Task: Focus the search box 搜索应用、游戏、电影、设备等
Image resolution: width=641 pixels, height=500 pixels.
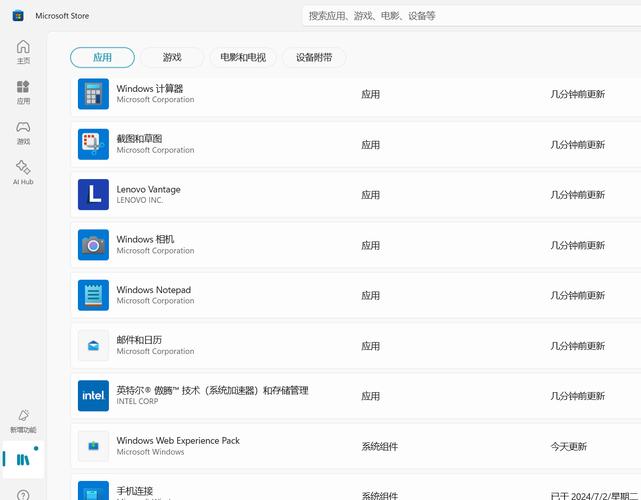Action: tap(471, 16)
